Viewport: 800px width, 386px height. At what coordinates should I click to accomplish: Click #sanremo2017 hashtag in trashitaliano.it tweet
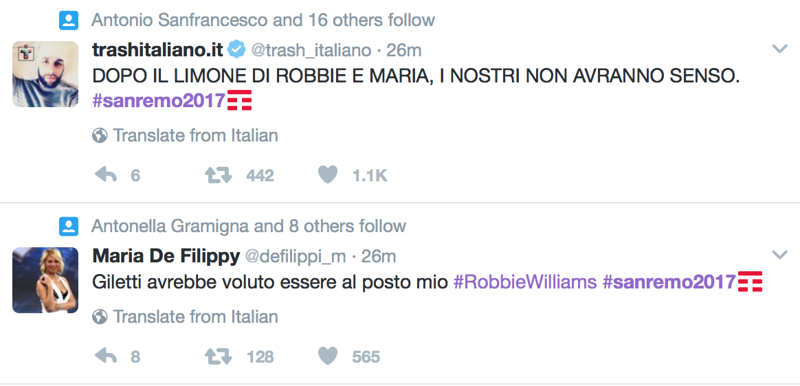pos(159,101)
